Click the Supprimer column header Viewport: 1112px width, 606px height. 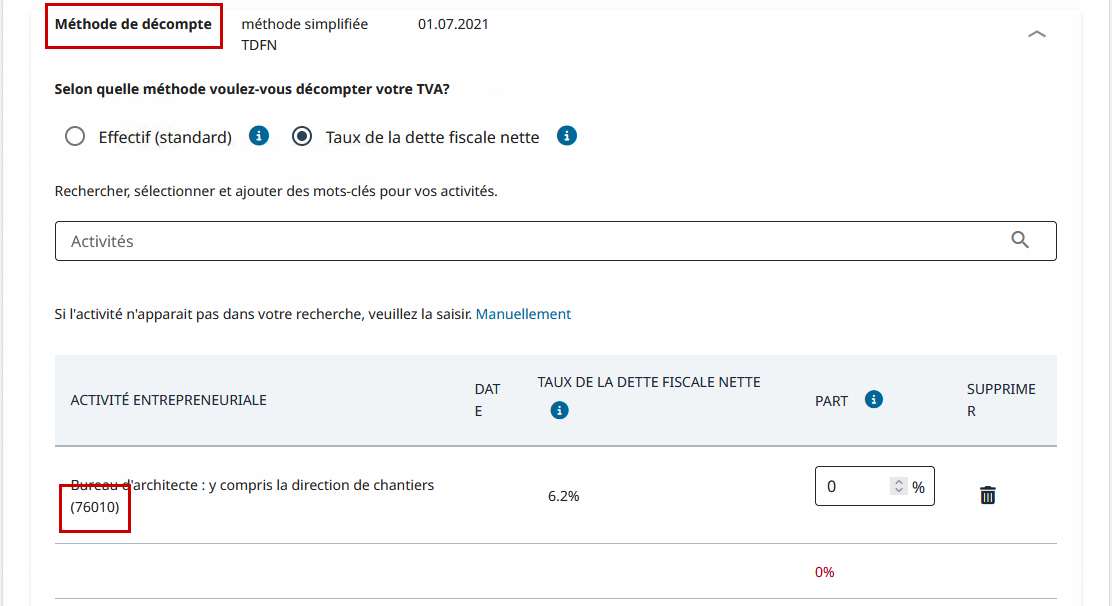(1000, 400)
